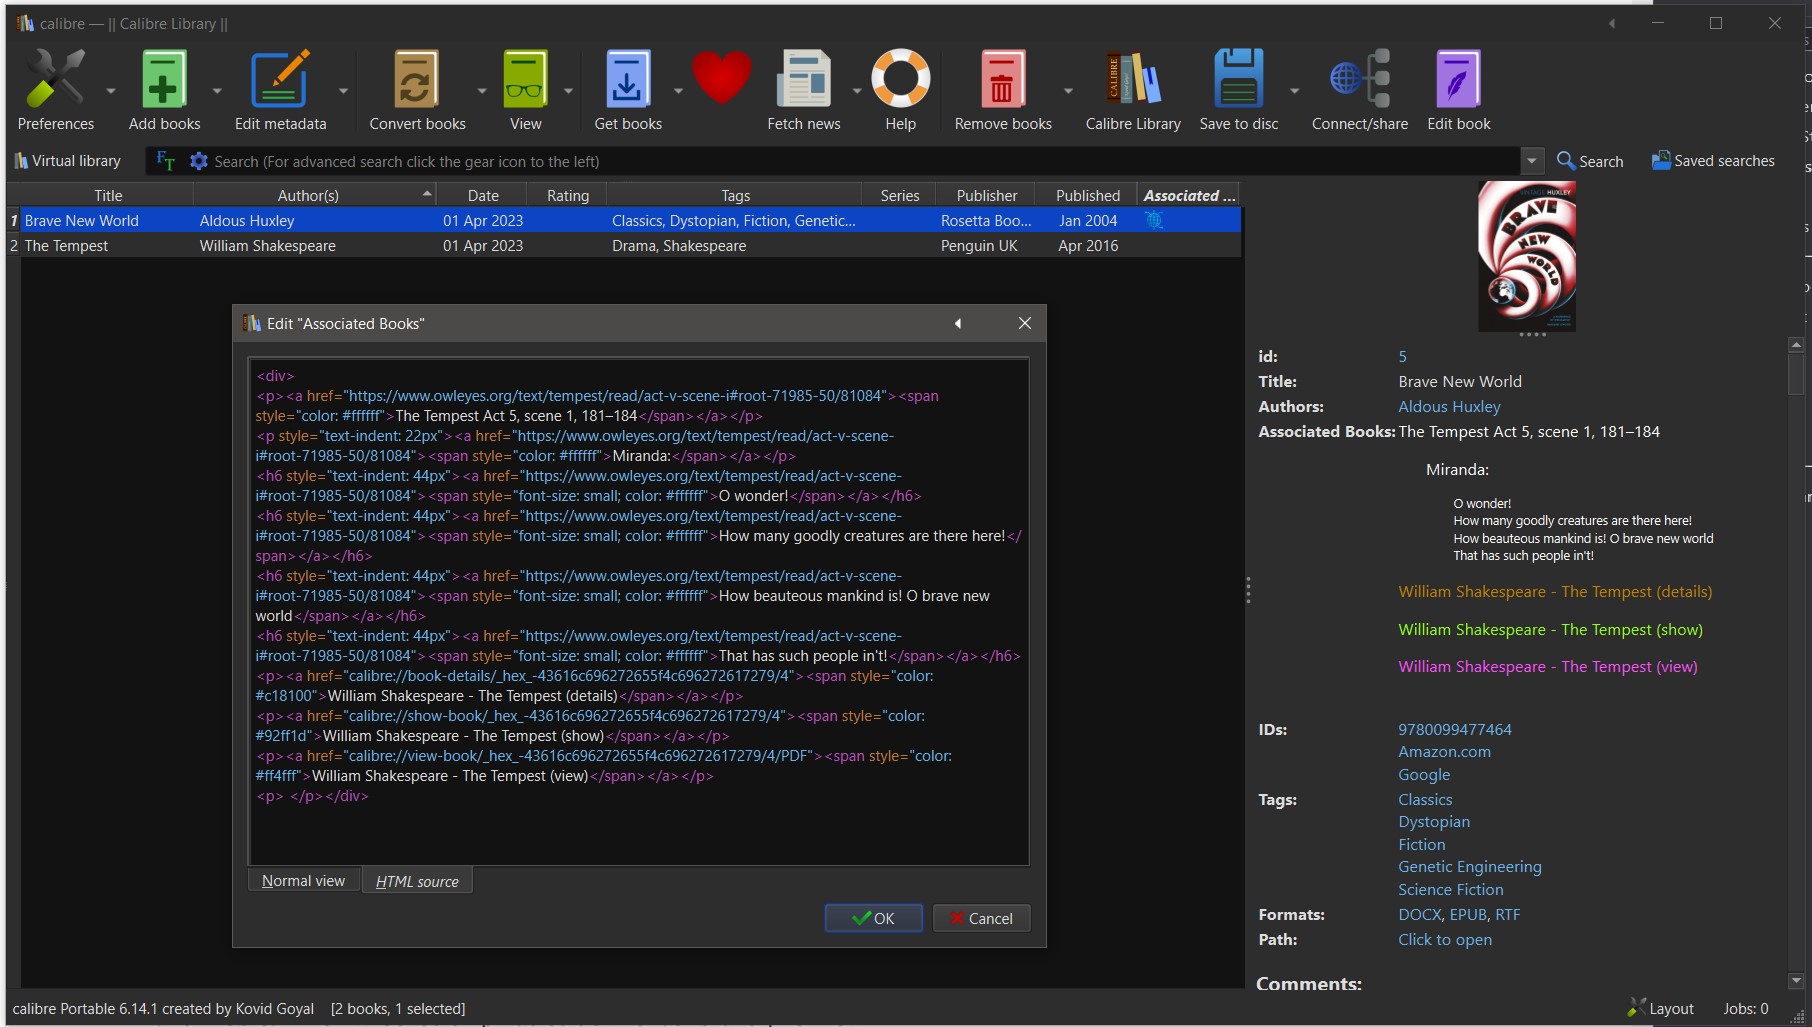The height and width of the screenshot is (1027, 1812).
Task: Click the search gear icon for advanced search
Action: (x=199, y=161)
